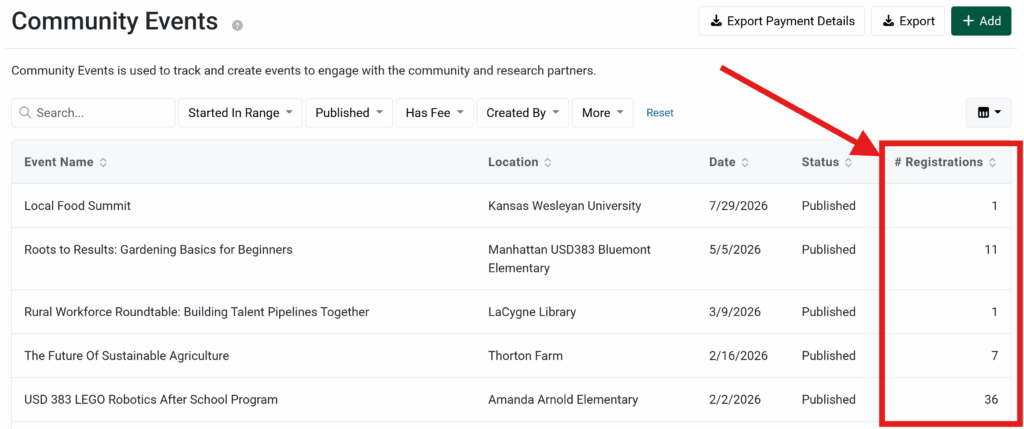Open the column display options button
This screenshot has height=429, width=1024.
(x=988, y=113)
